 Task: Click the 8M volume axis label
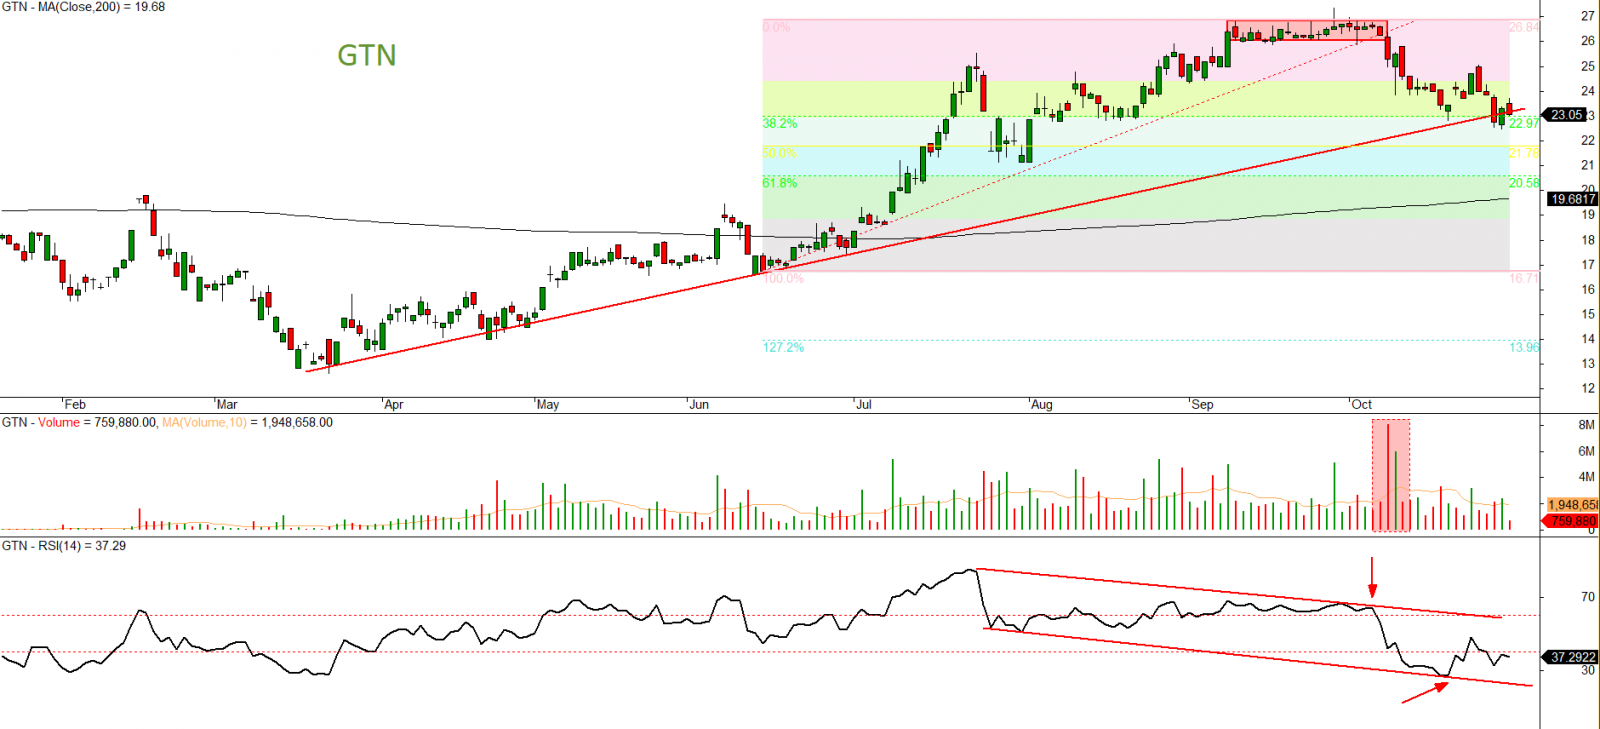1586,425
